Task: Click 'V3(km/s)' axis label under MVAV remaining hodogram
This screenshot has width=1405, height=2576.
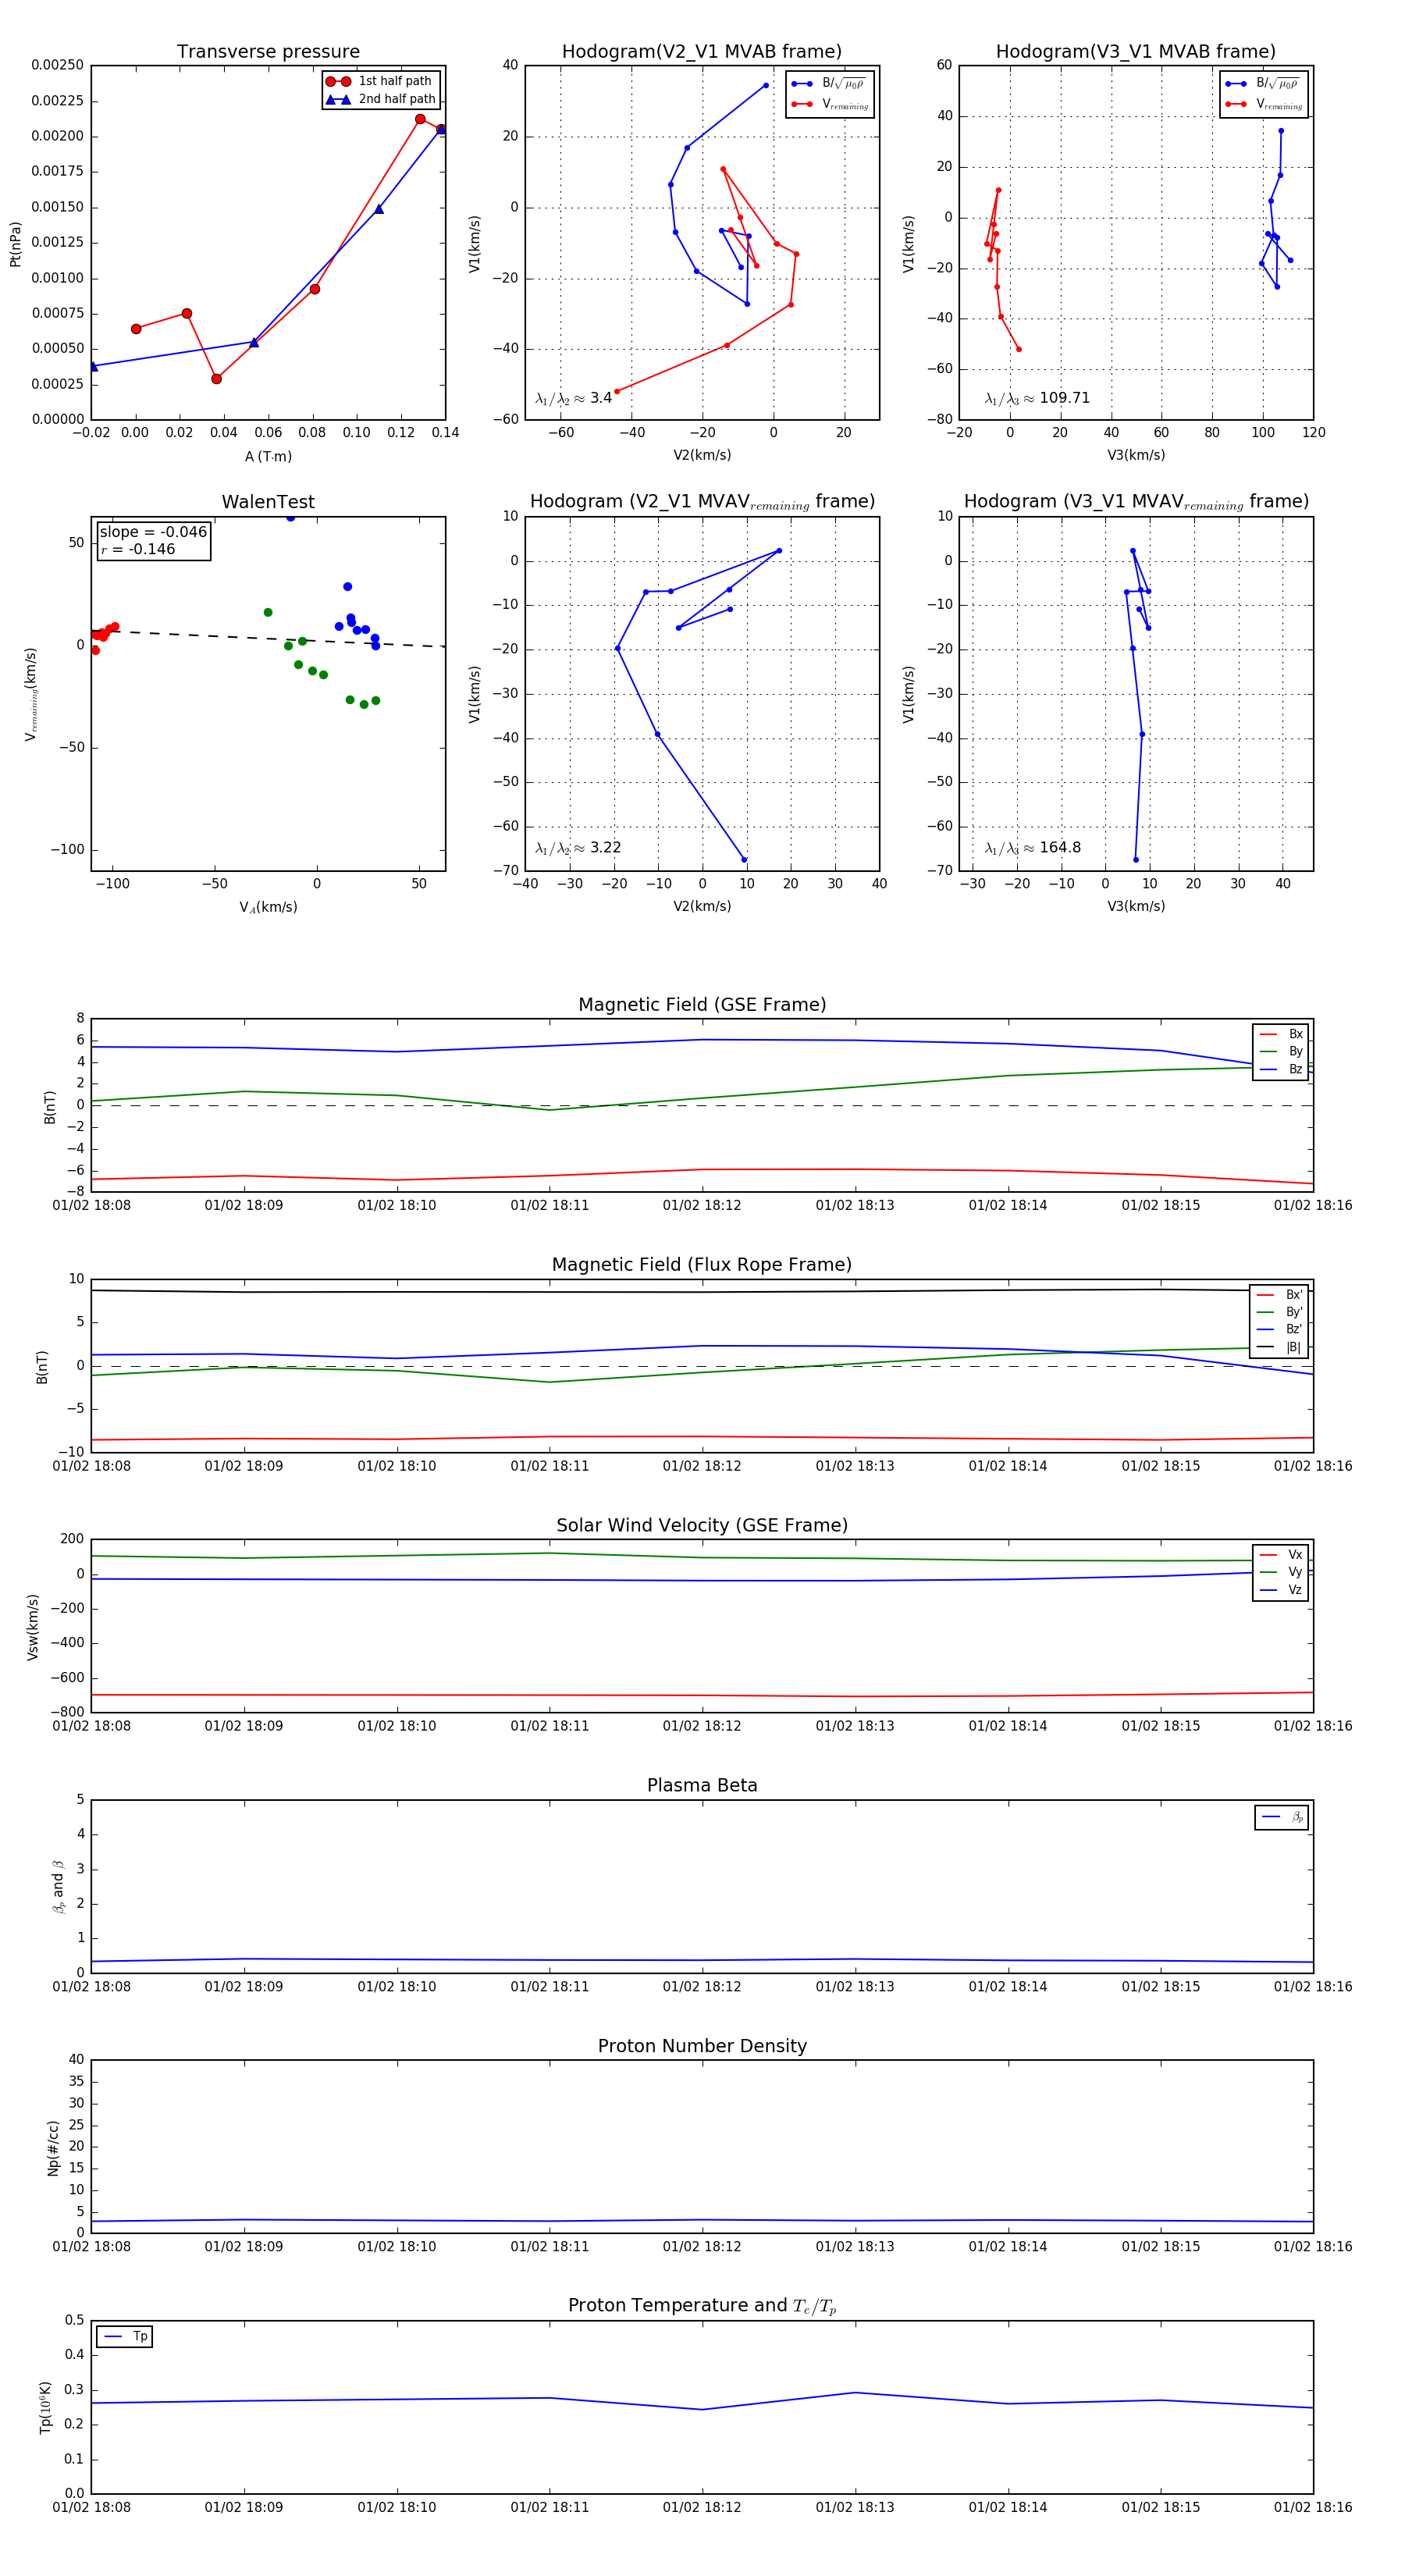Action: point(1136,906)
